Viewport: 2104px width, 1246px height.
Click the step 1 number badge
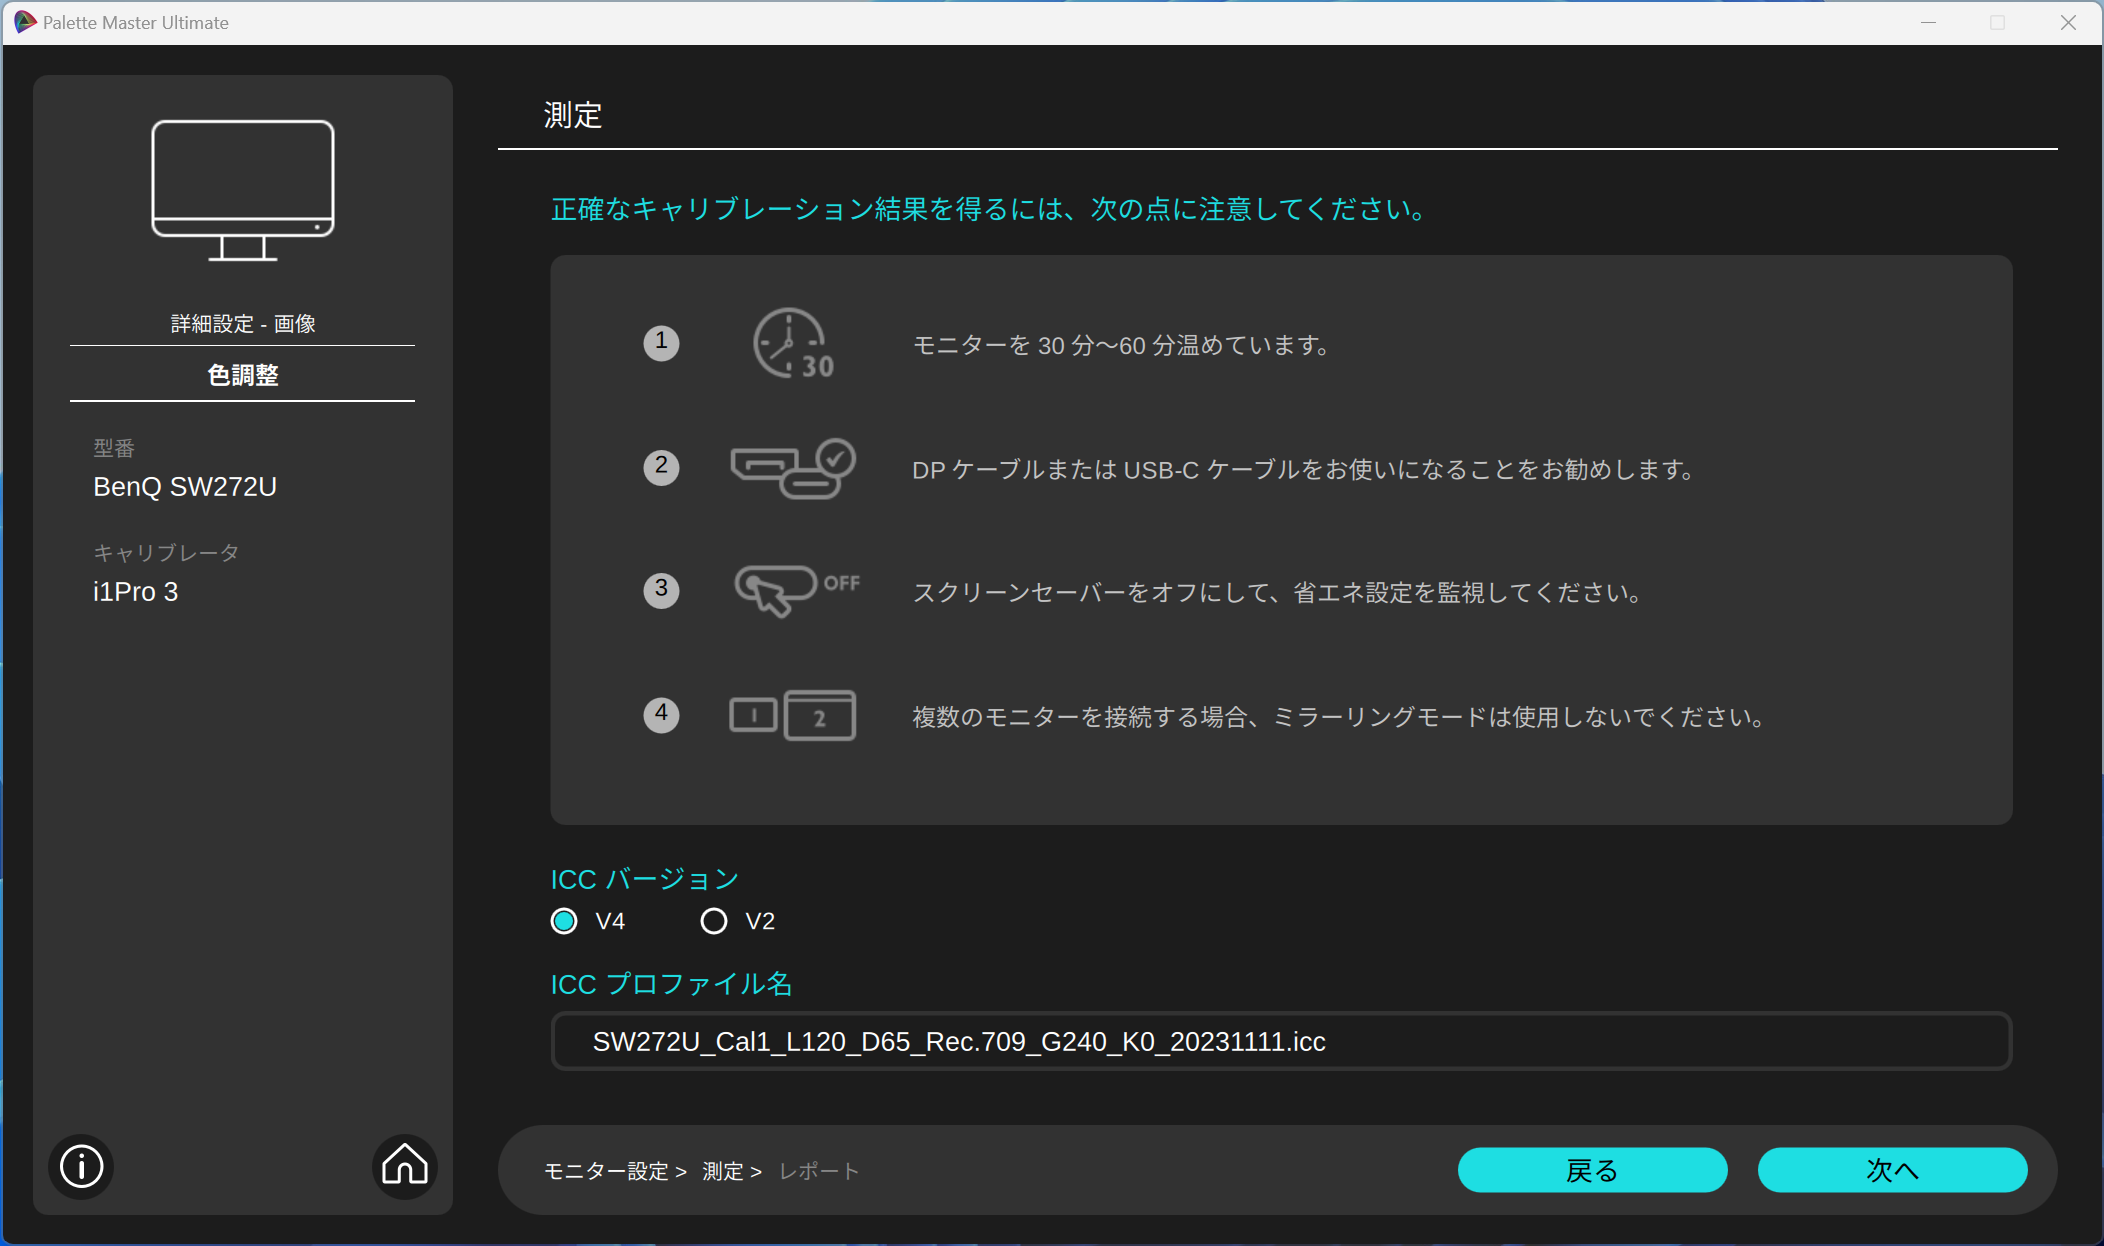point(661,343)
